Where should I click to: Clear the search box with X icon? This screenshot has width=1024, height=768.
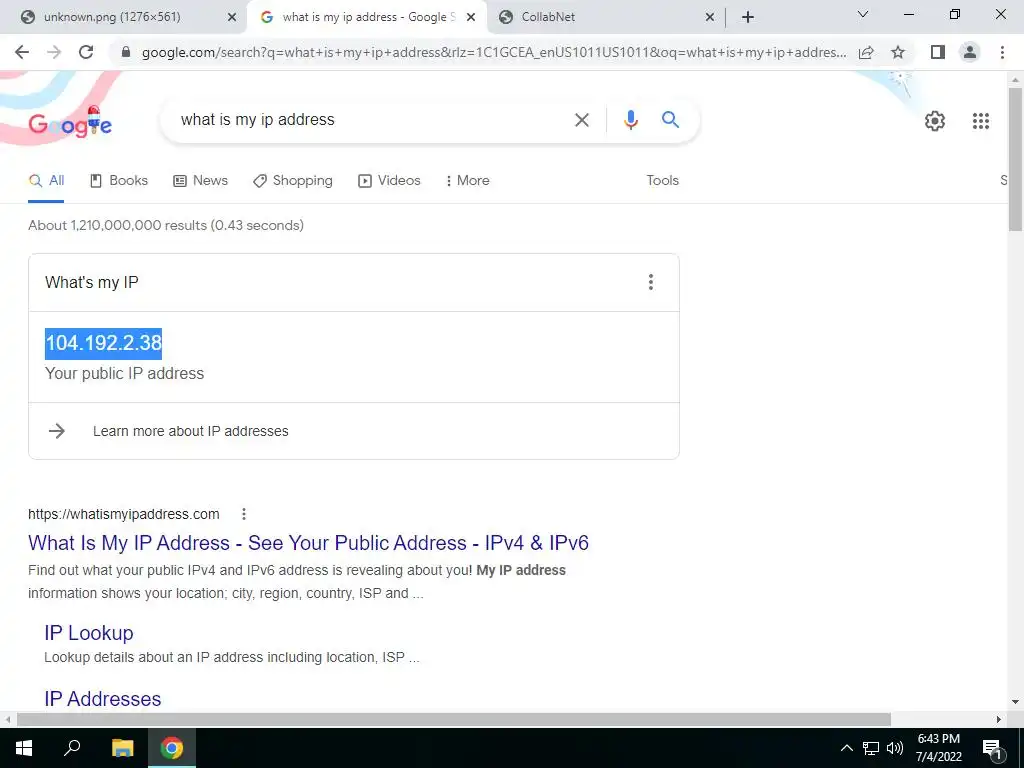[581, 120]
